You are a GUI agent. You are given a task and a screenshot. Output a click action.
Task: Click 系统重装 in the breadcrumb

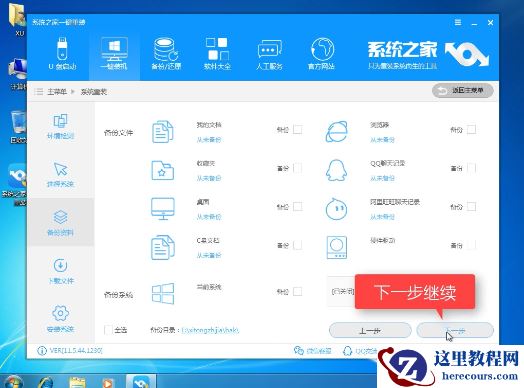[x=94, y=92]
